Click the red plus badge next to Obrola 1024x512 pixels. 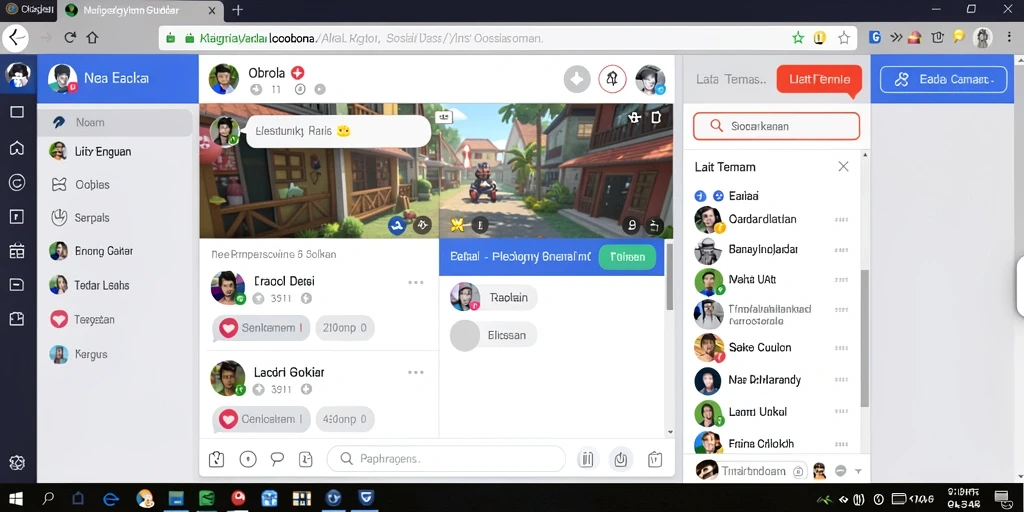pyautogui.click(x=298, y=72)
